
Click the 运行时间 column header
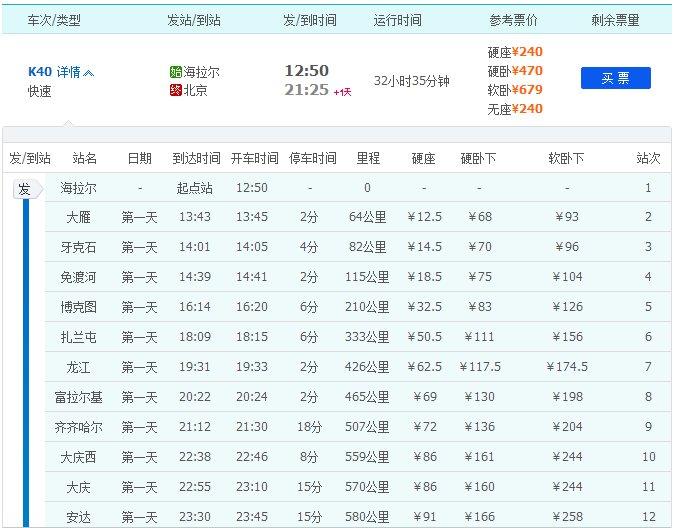pos(397,20)
